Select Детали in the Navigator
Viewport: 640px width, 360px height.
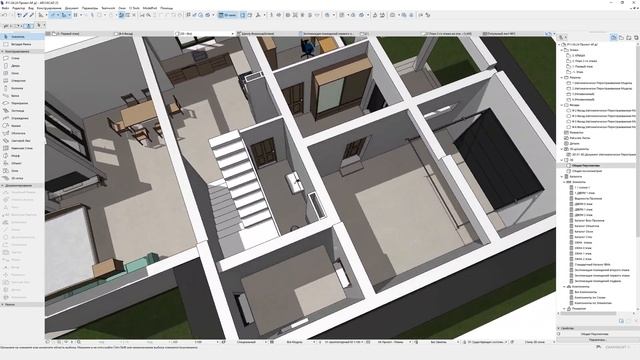point(574,144)
